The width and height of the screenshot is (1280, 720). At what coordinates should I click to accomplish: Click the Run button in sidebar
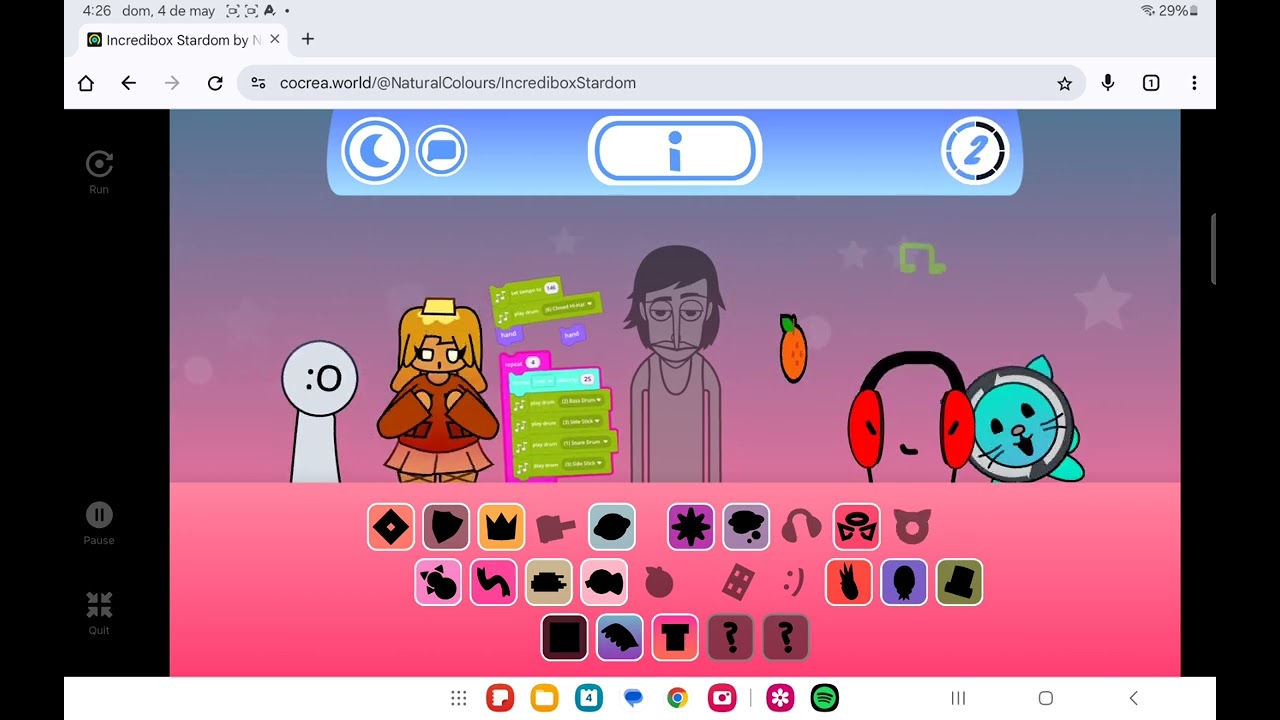coord(99,172)
